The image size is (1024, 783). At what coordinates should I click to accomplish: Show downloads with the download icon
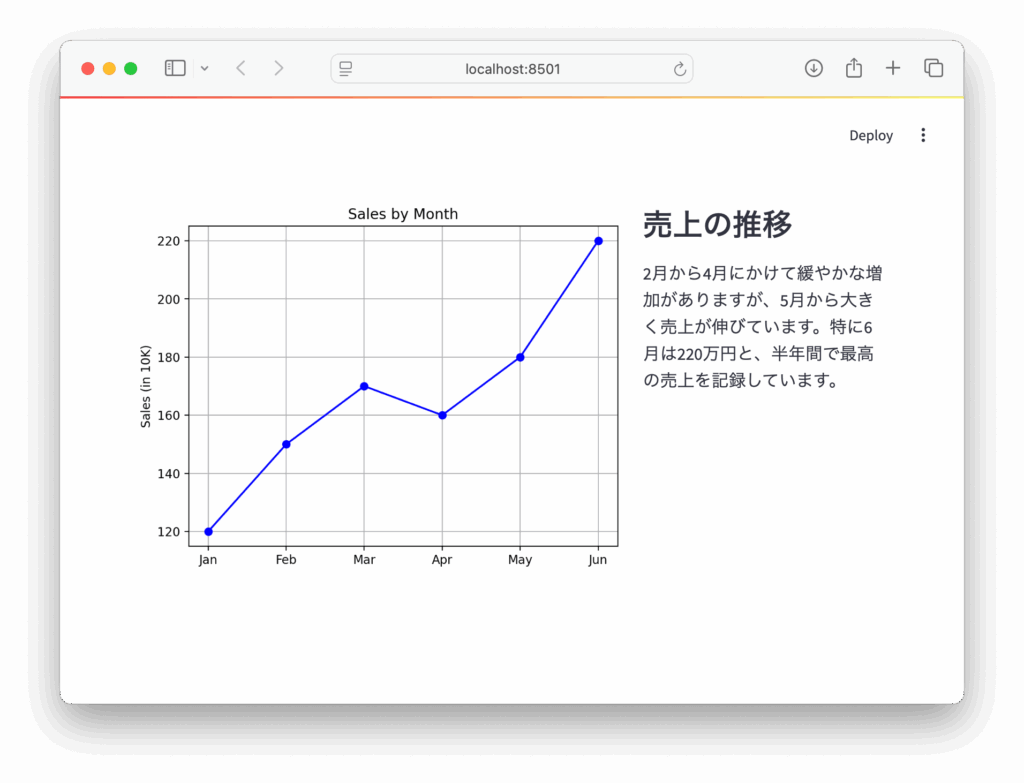(x=814, y=68)
